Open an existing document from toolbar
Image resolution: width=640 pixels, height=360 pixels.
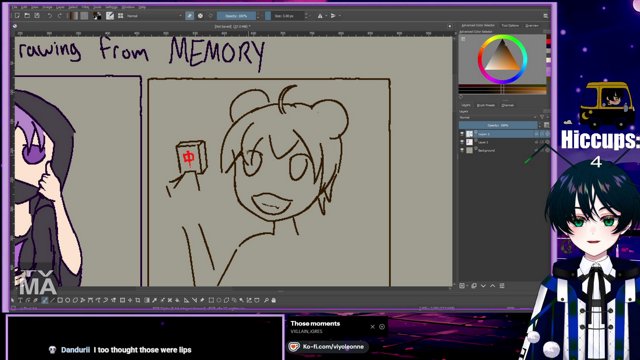click(27, 16)
